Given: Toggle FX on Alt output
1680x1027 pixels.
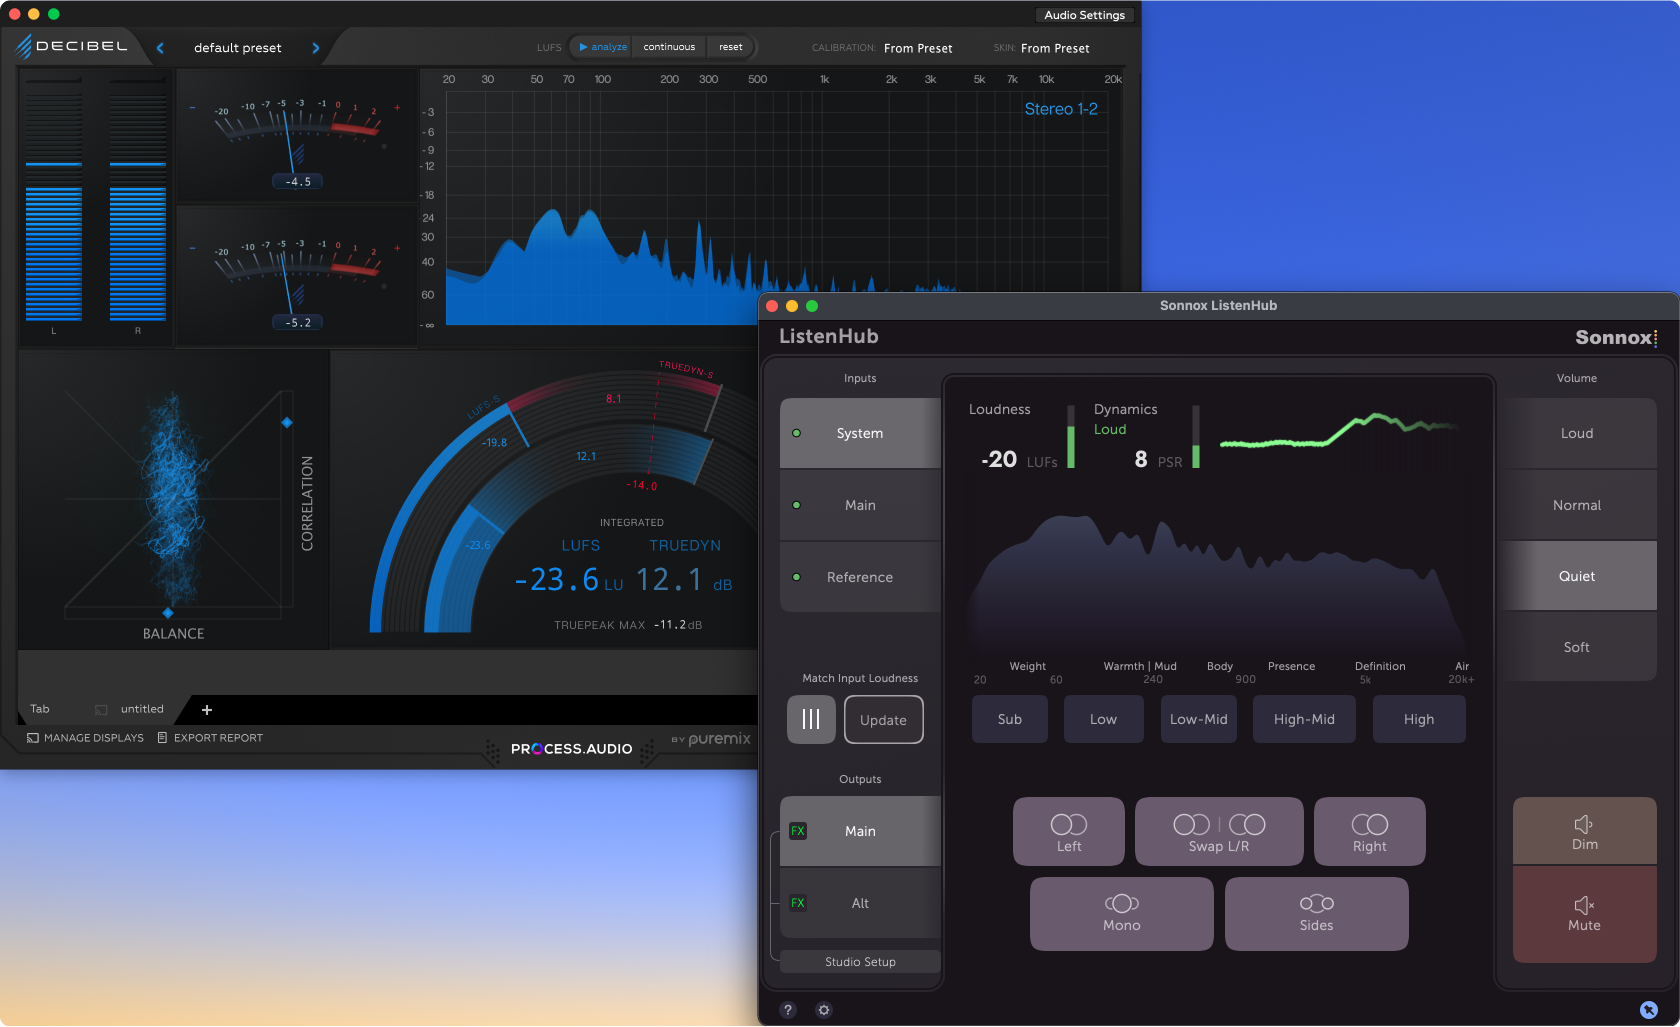Looking at the screenshot, I should tap(798, 903).
